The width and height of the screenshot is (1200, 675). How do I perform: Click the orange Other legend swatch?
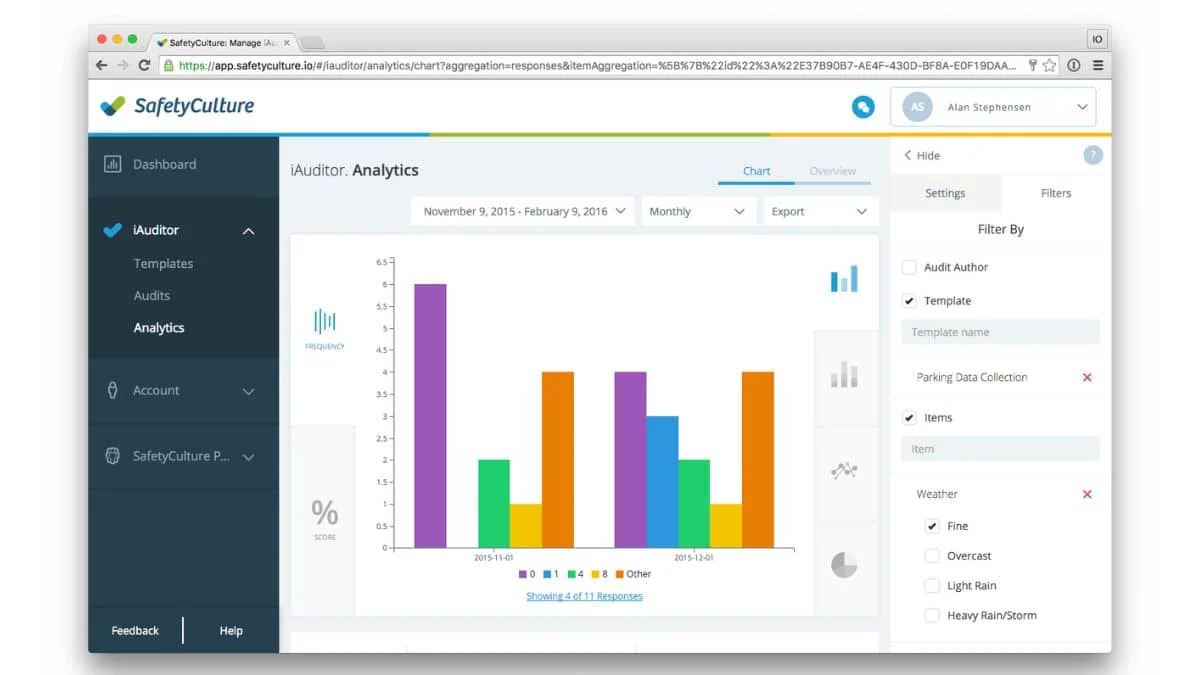620,574
